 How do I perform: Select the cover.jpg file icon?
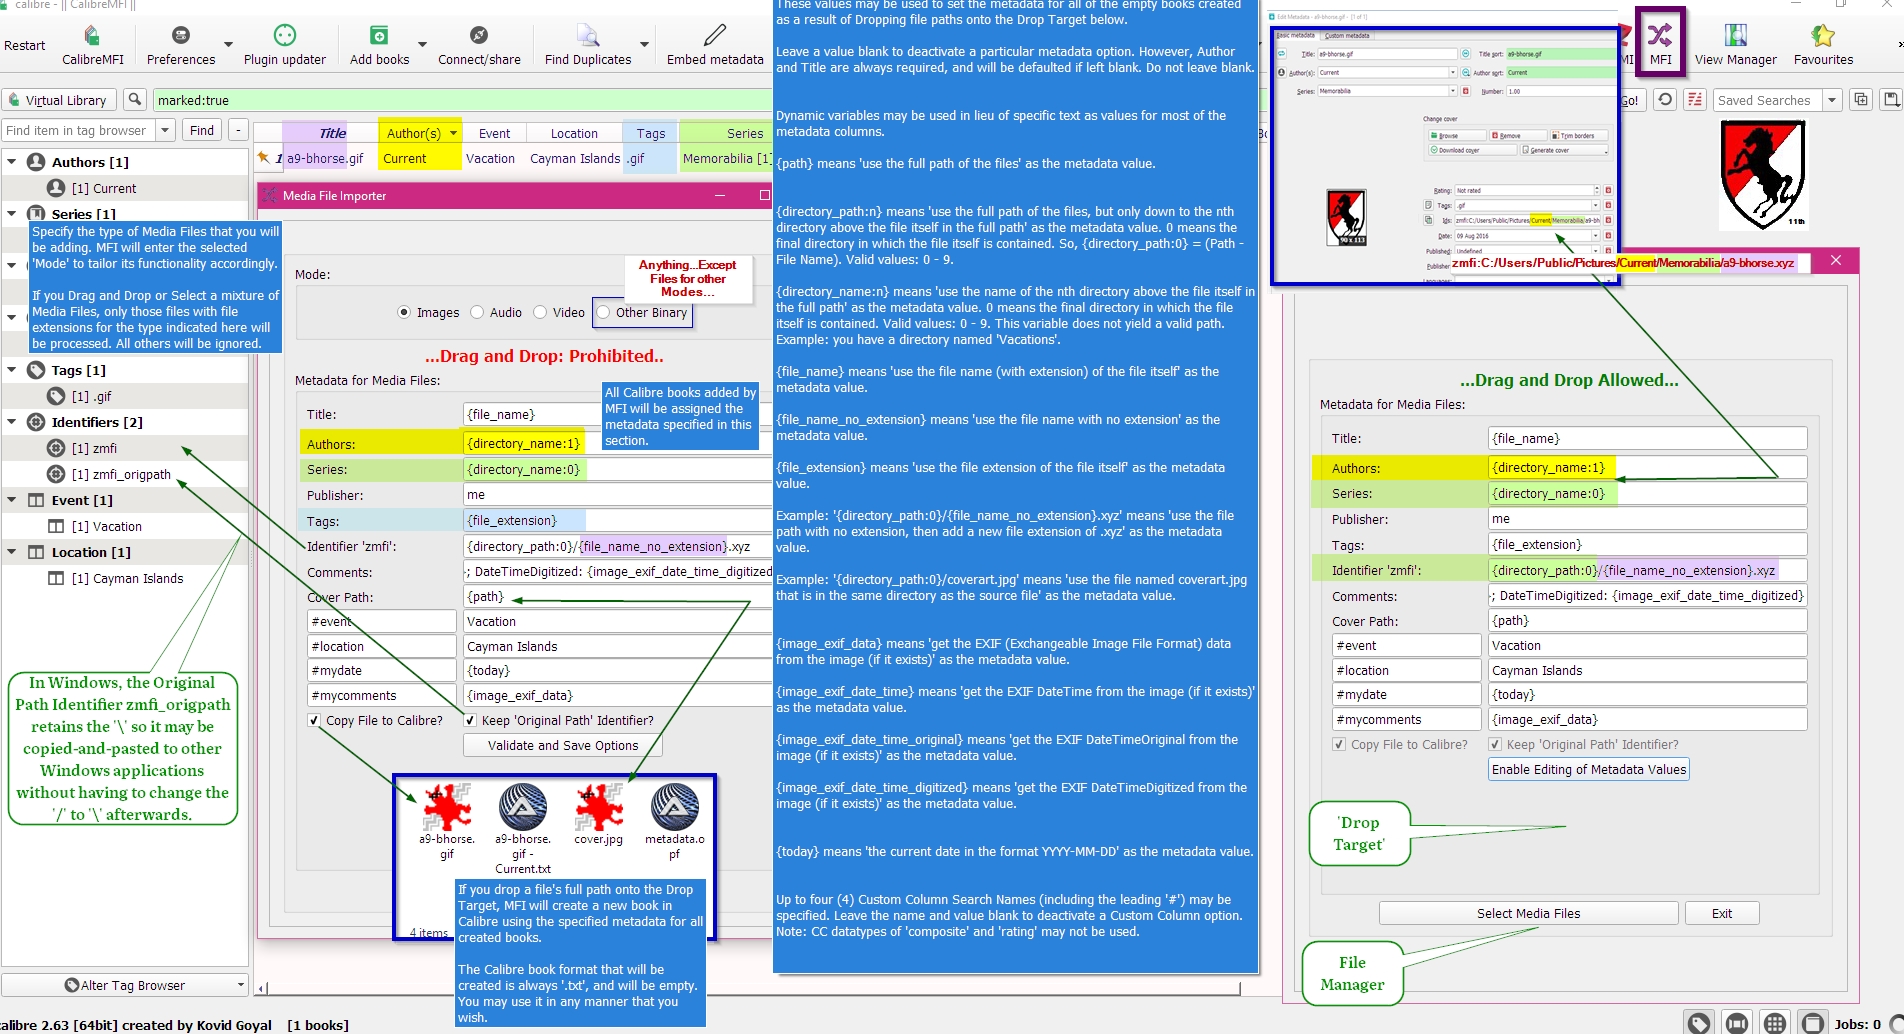[x=599, y=808]
